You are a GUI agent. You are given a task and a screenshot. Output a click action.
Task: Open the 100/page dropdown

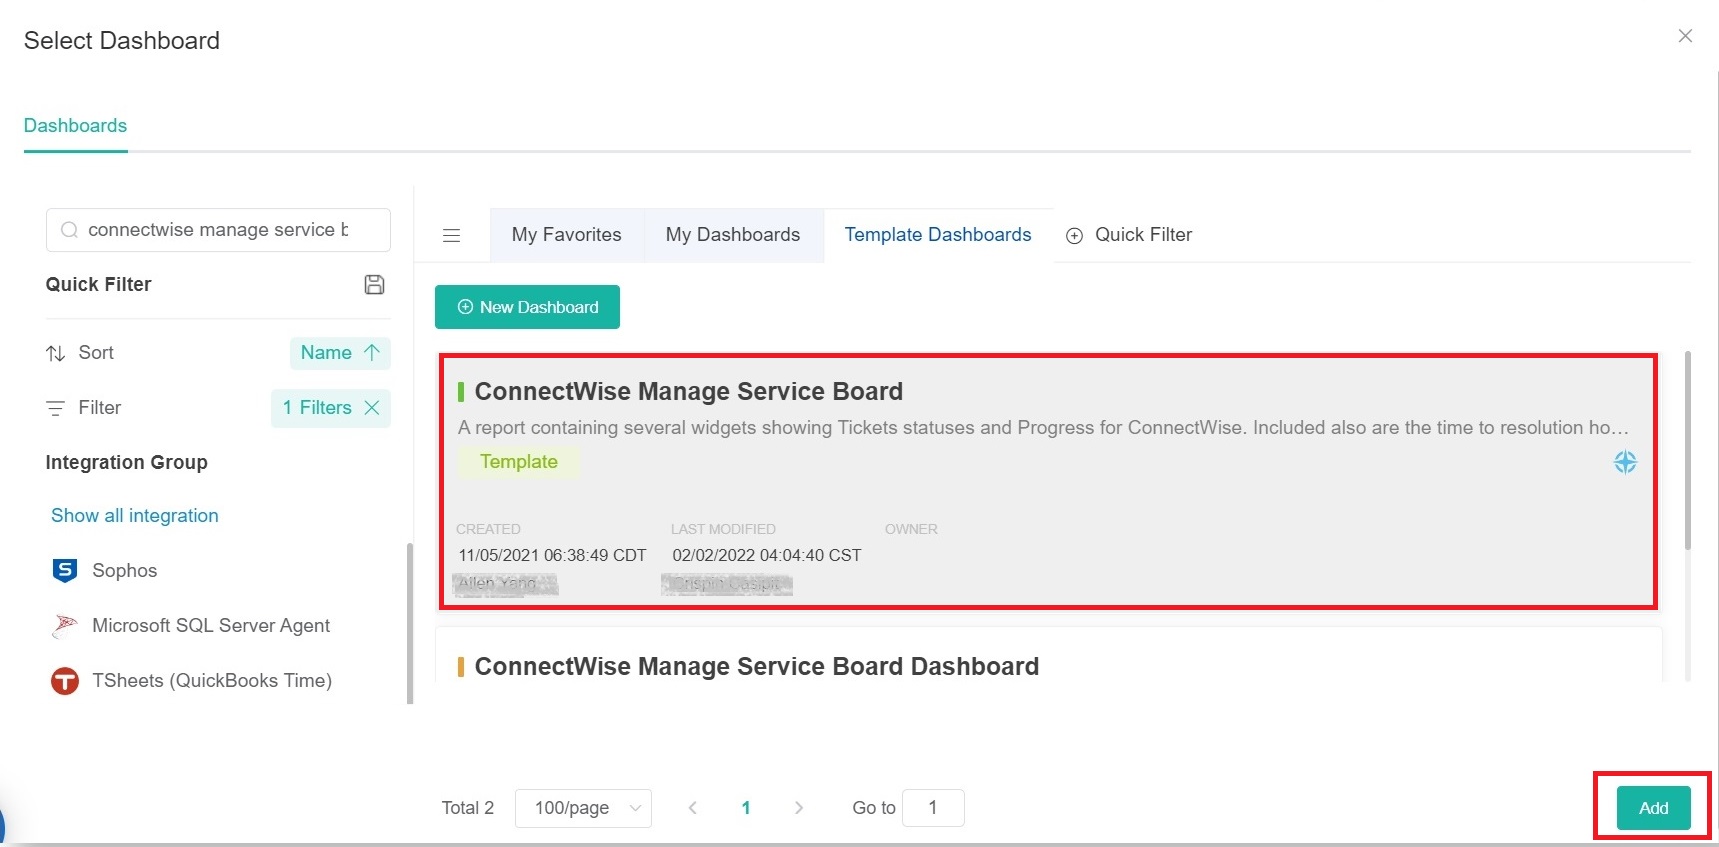(583, 808)
